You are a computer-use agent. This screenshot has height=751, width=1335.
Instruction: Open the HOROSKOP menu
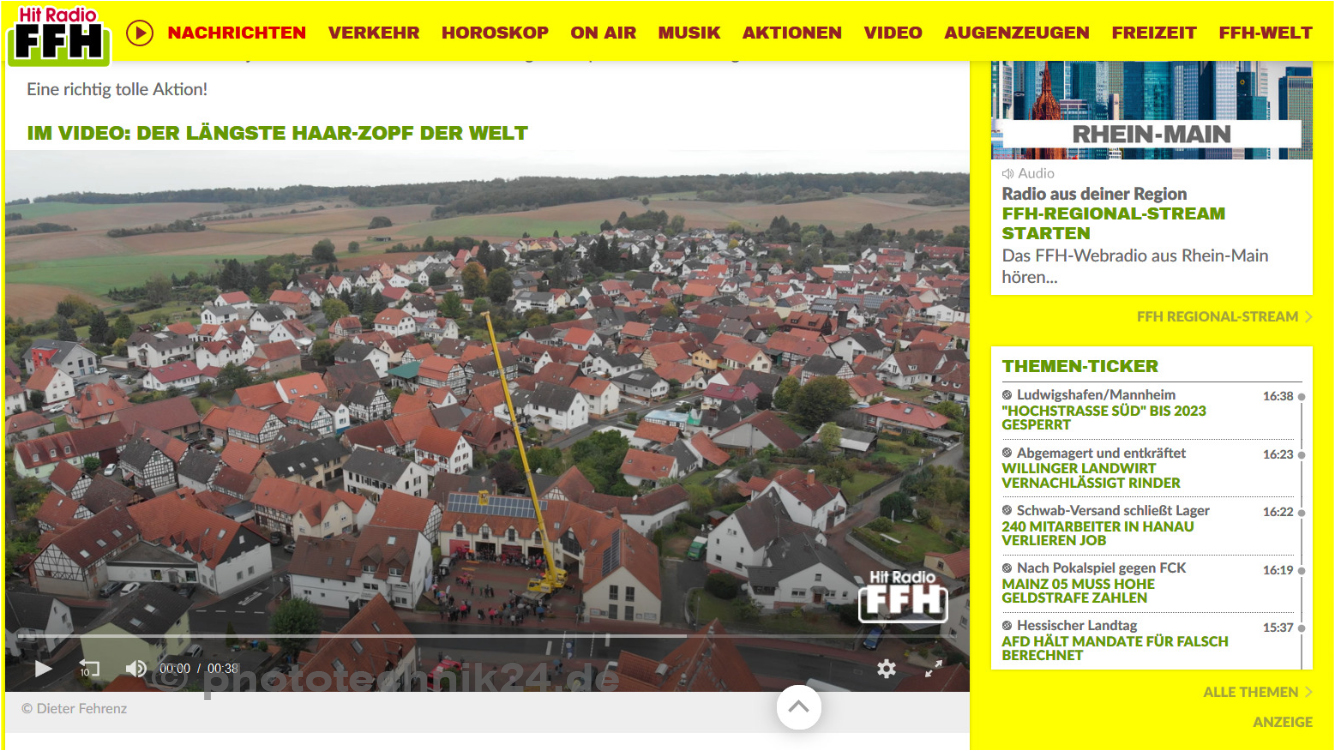[495, 33]
